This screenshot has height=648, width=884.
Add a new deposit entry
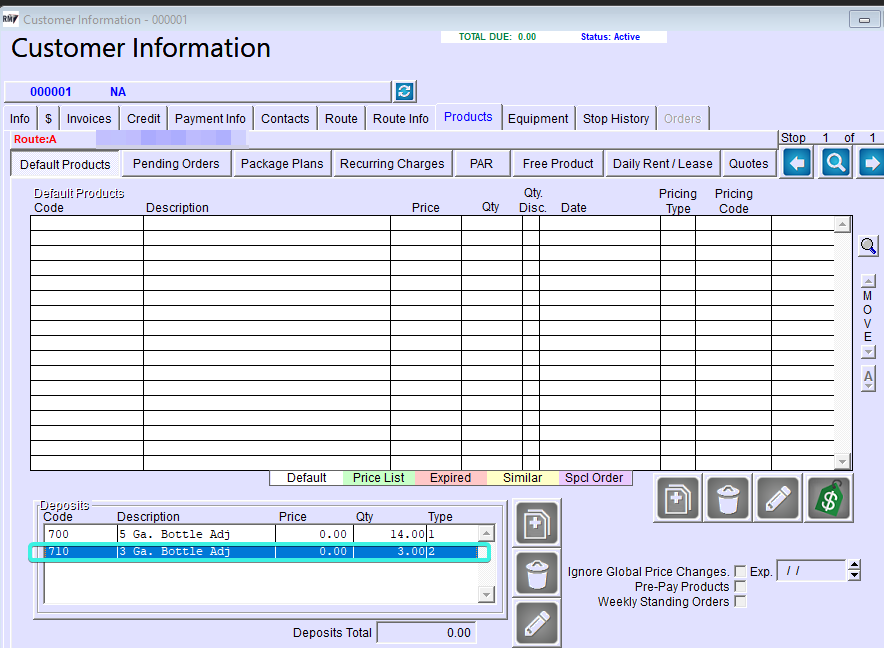[x=537, y=524]
